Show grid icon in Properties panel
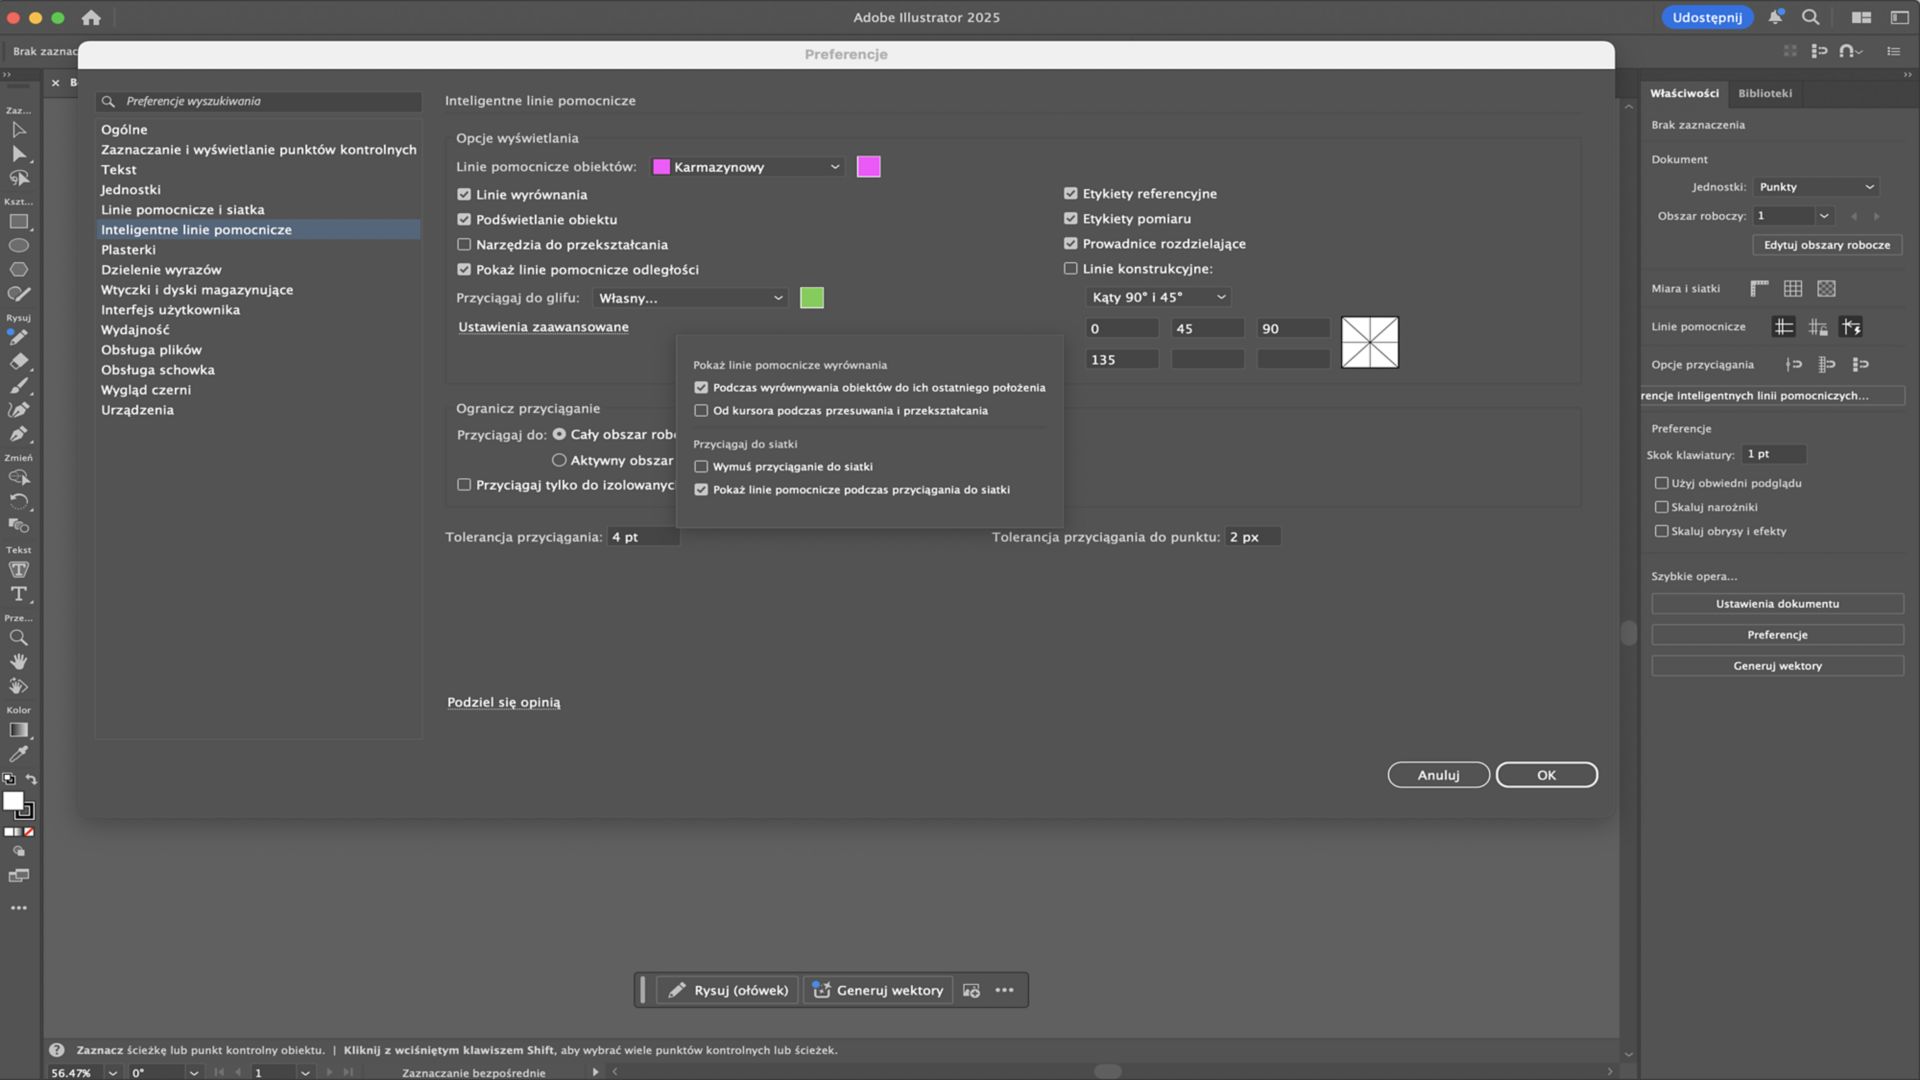The image size is (1920, 1080). click(x=1793, y=289)
